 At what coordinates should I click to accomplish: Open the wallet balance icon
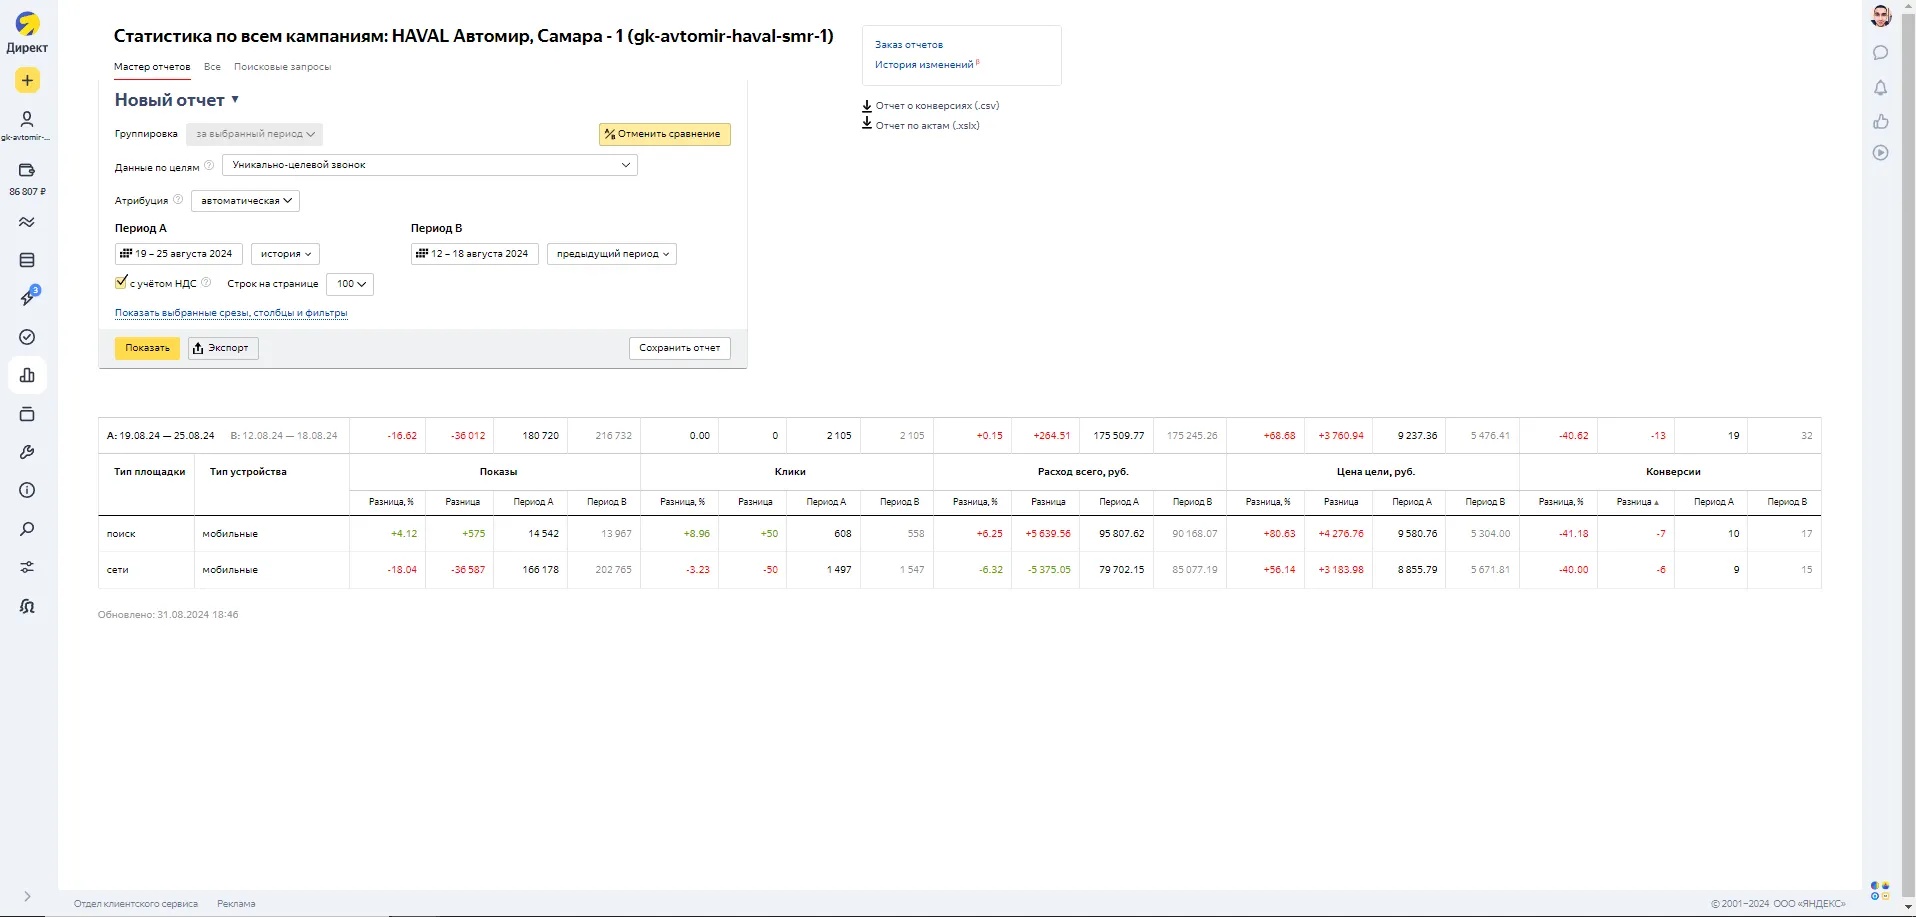27,170
